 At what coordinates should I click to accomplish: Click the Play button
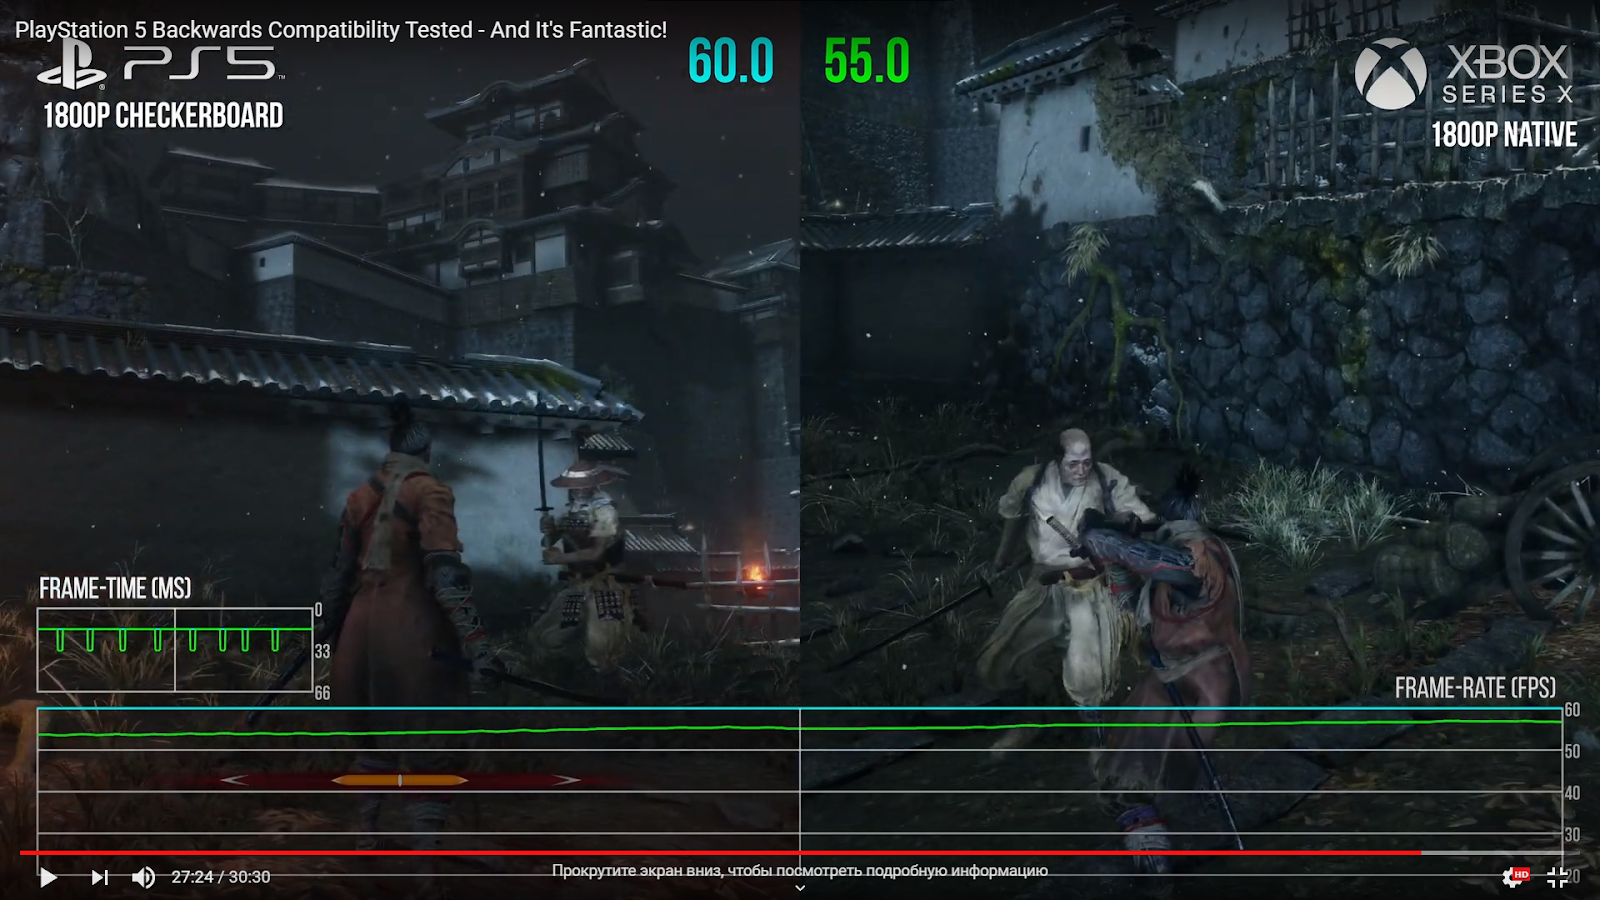tap(48, 877)
